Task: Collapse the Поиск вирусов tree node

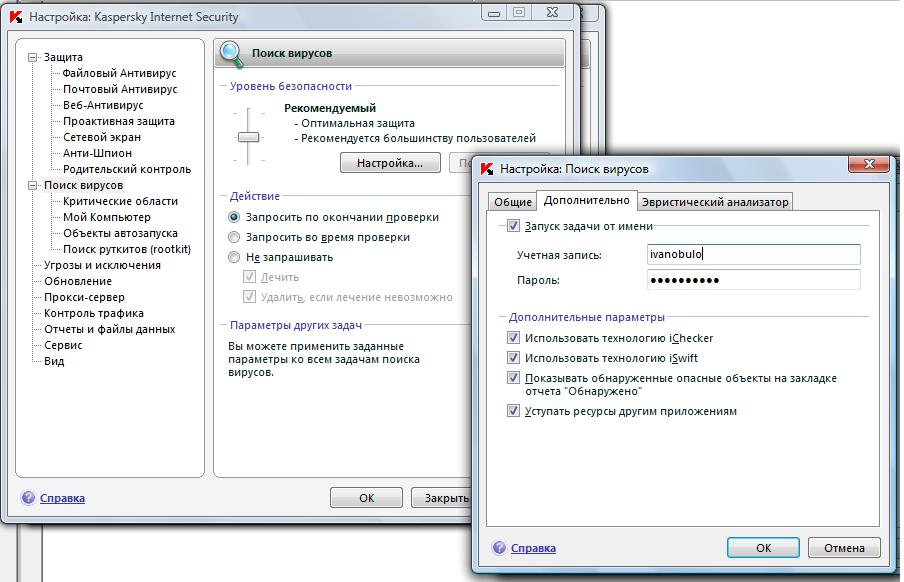Action: click(33, 185)
